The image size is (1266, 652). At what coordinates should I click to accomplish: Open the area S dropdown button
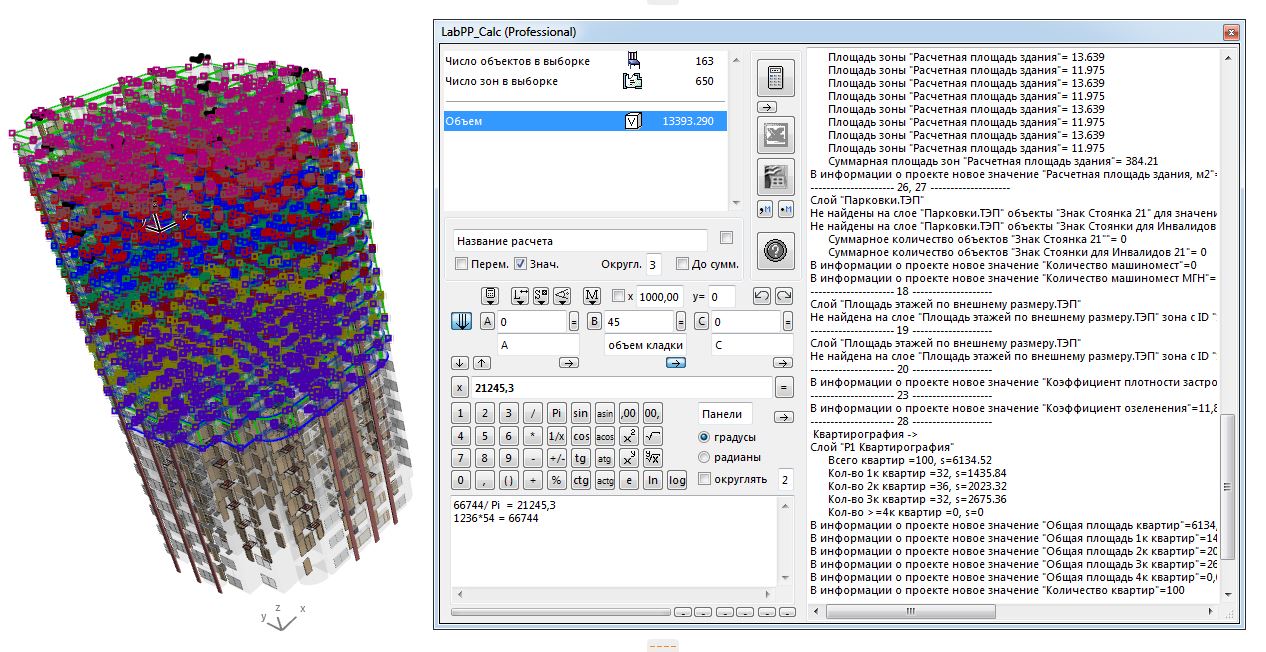(541, 296)
